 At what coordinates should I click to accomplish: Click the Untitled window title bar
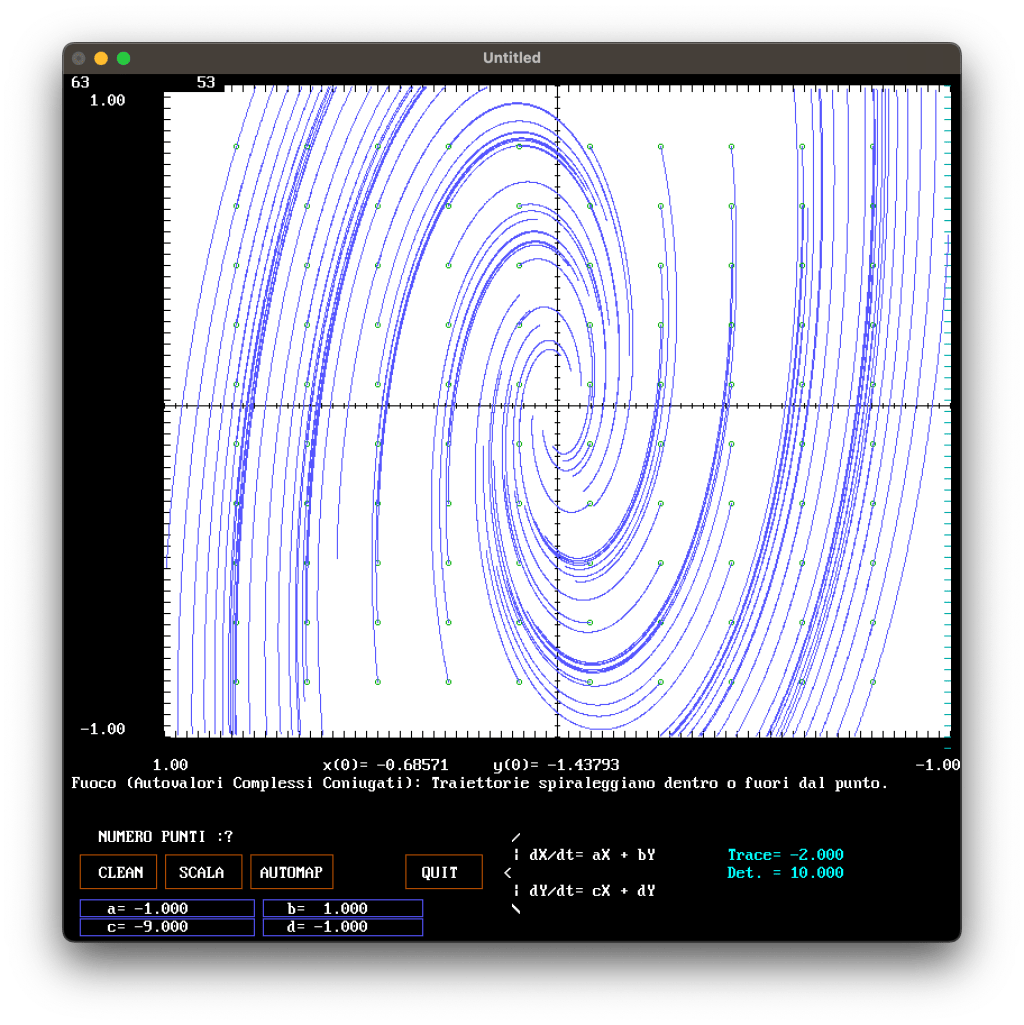(x=511, y=58)
